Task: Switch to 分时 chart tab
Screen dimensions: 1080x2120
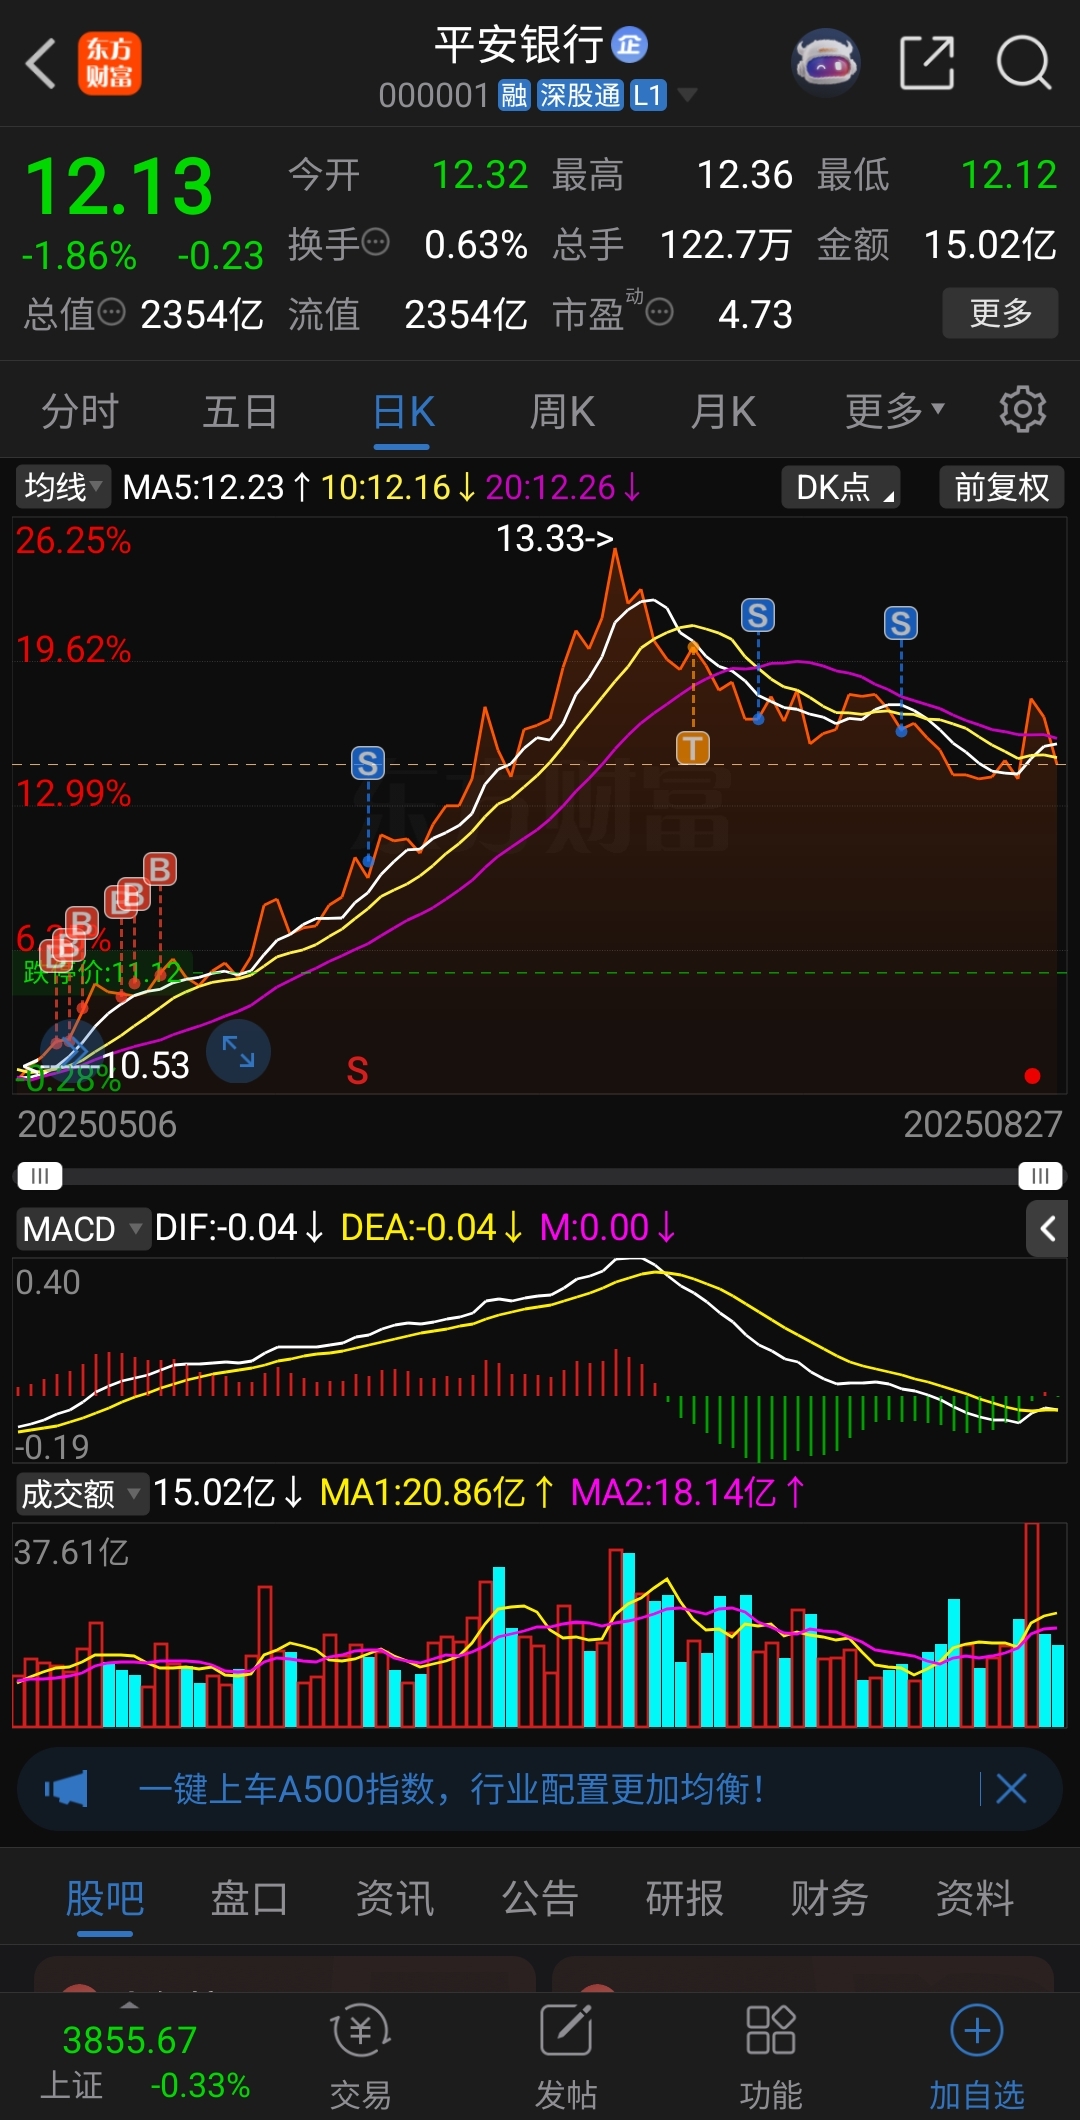Action: click(x=80, y=411)
